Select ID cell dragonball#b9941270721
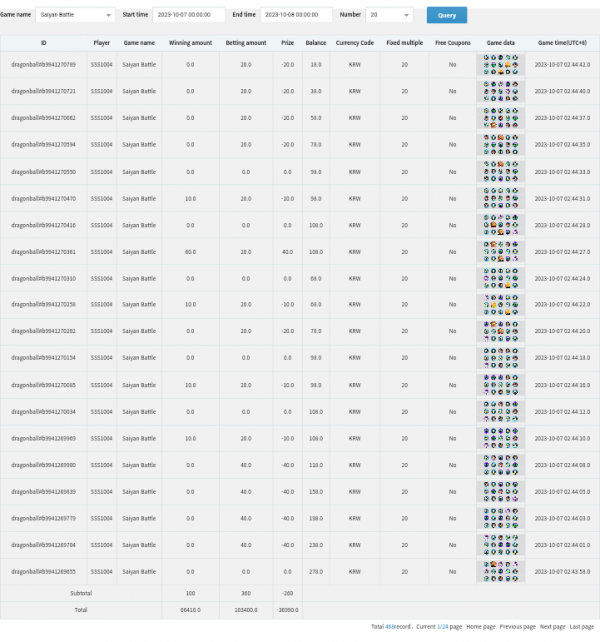 [43, 91]
